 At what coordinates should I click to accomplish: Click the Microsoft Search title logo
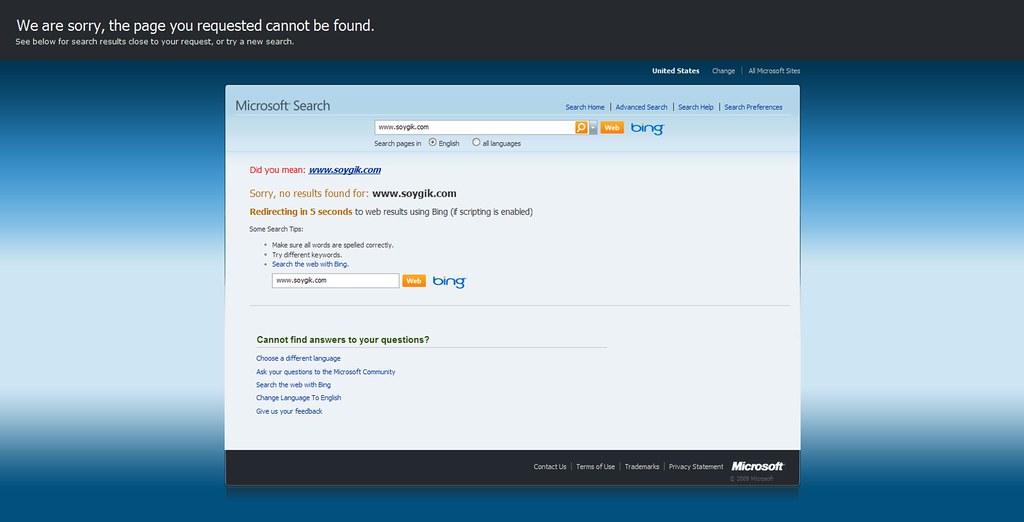tap(283, 106)
